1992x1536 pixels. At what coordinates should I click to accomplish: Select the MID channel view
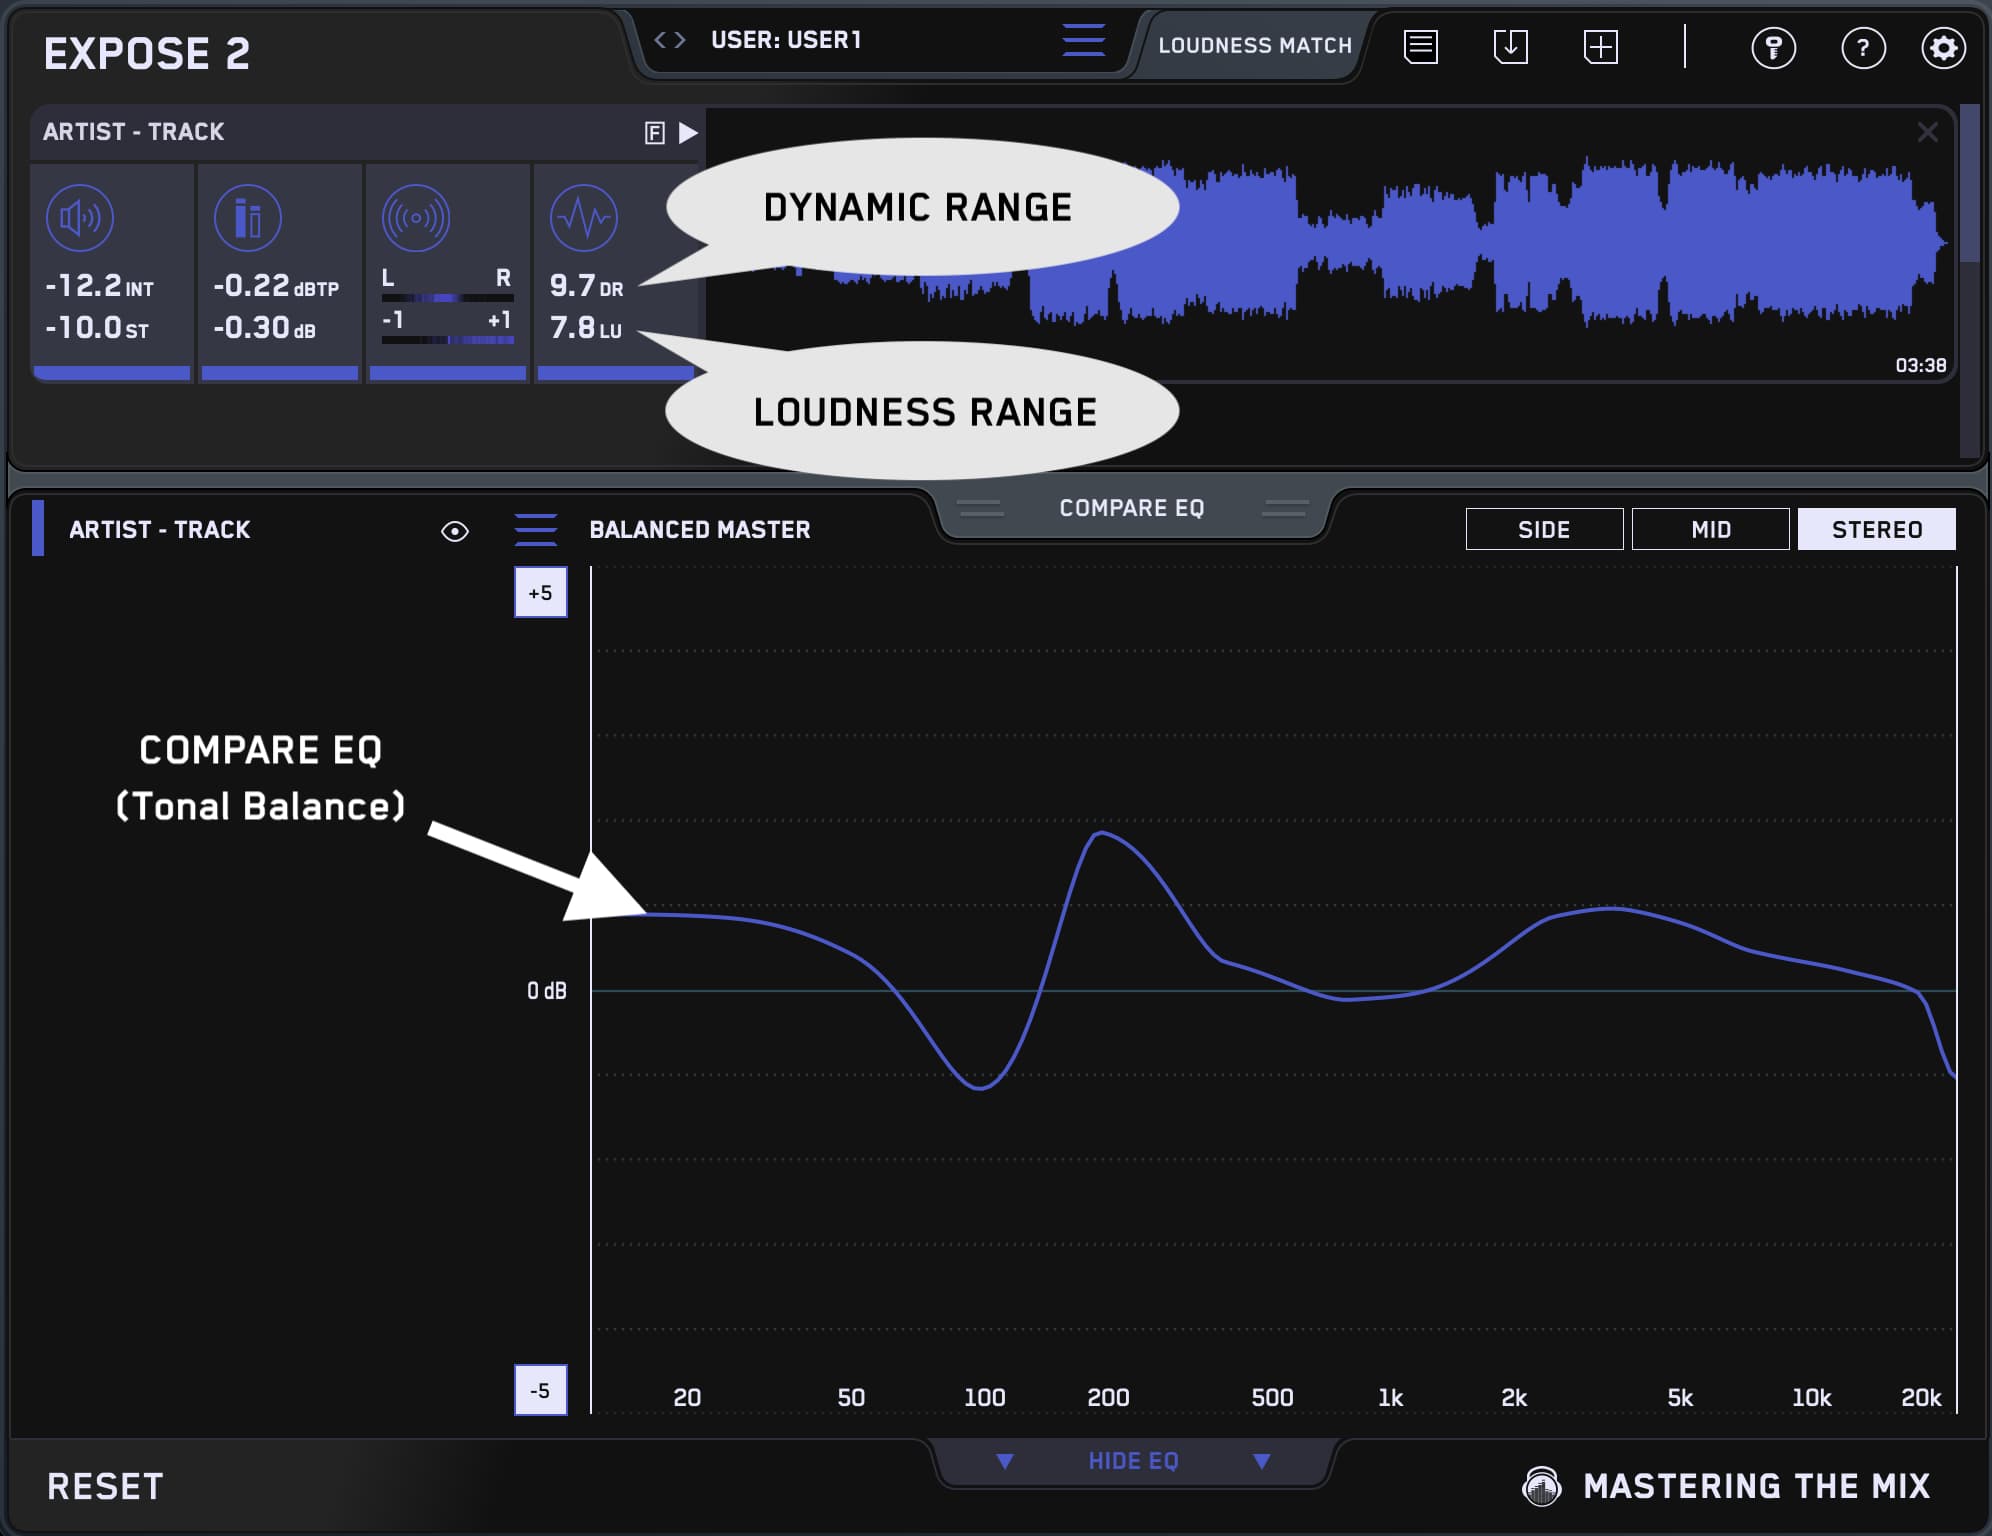pos(1710,529)
